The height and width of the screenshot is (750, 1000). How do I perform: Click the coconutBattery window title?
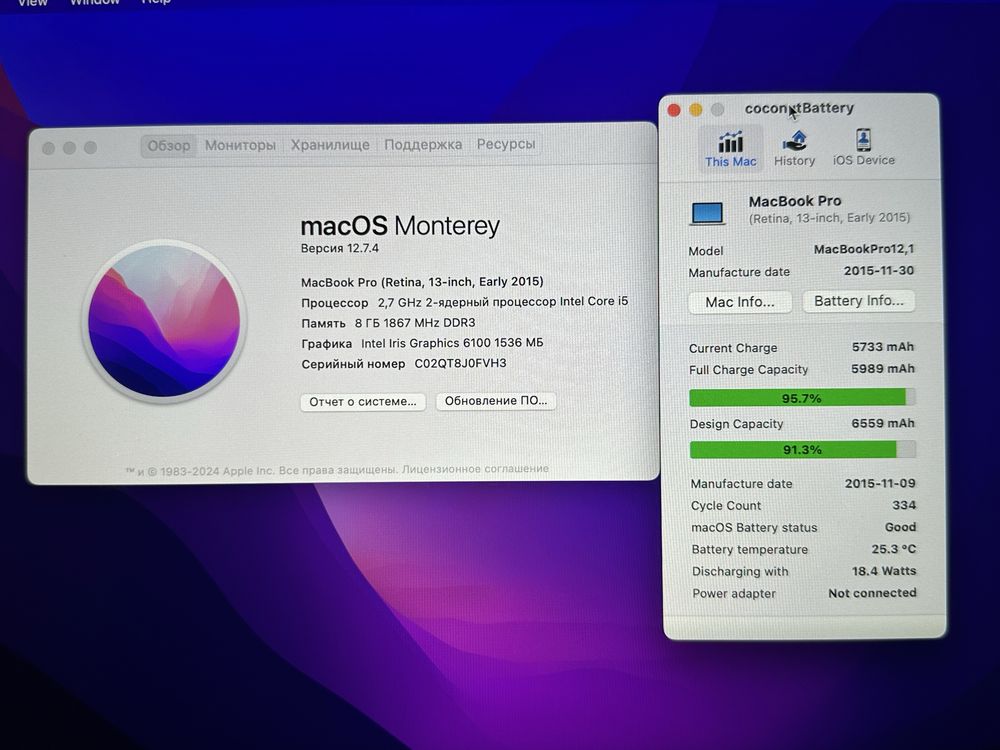(x=799, y=108)
